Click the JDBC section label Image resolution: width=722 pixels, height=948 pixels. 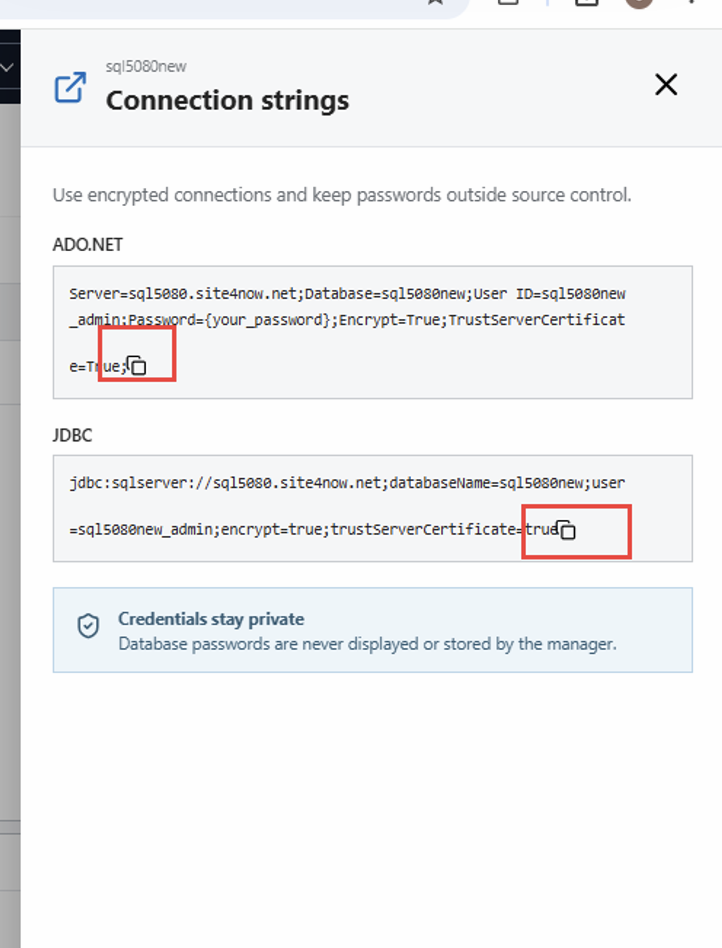click(x=73, y=435)
